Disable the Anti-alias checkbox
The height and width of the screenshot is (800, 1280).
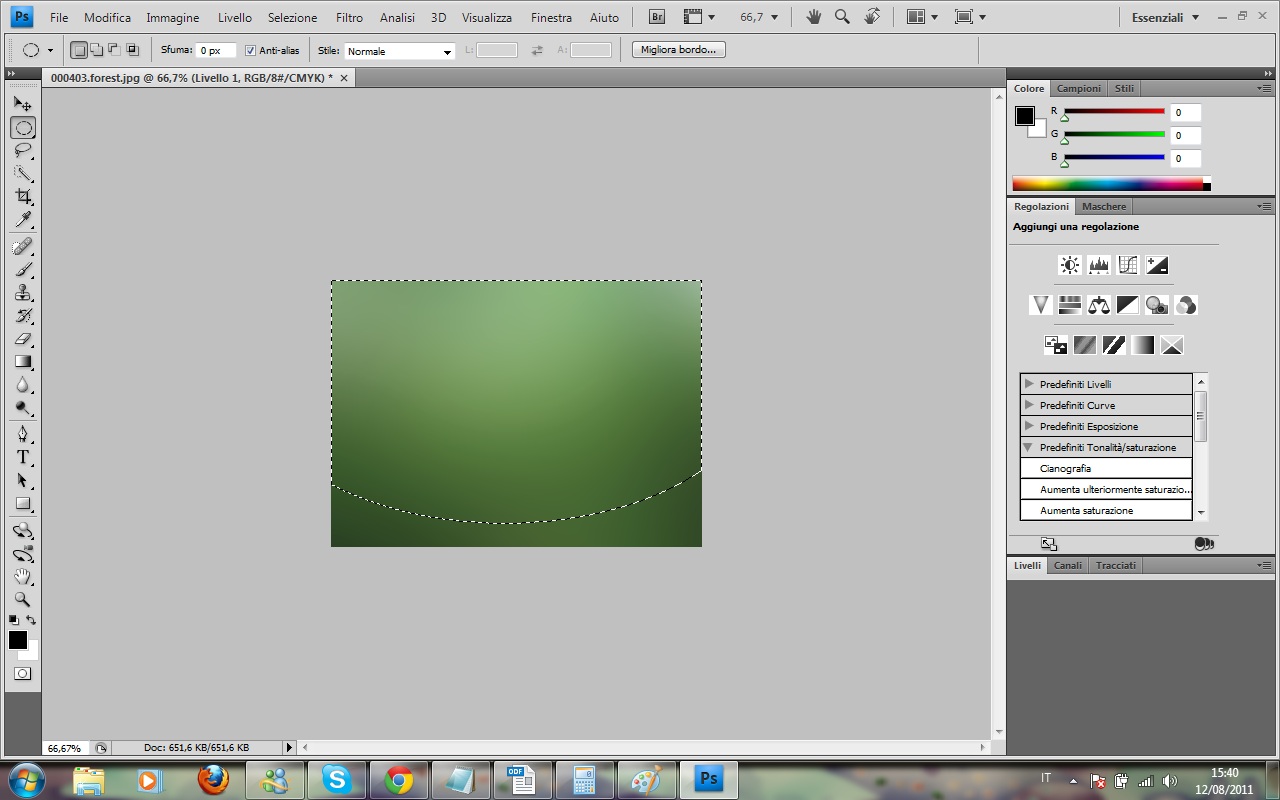[x=250, y=49]
